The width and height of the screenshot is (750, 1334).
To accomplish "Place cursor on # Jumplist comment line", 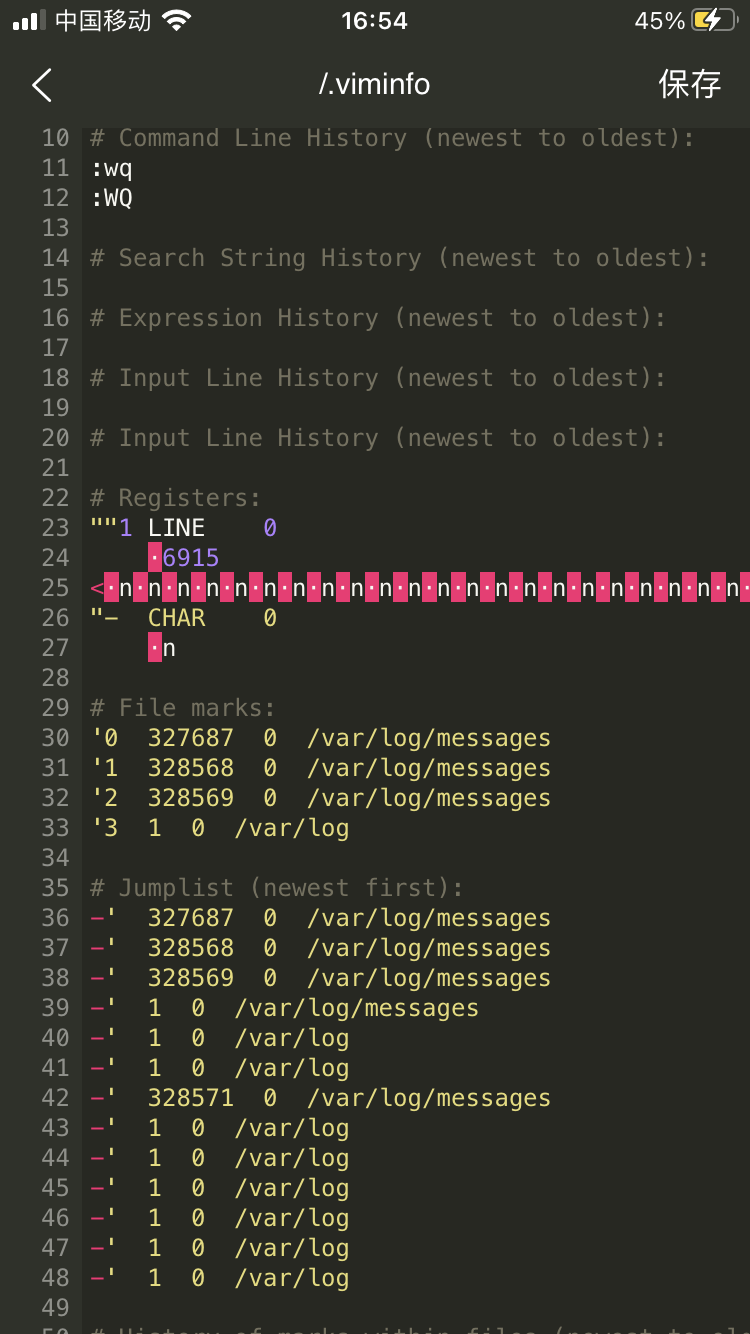I will pos(277,888).
